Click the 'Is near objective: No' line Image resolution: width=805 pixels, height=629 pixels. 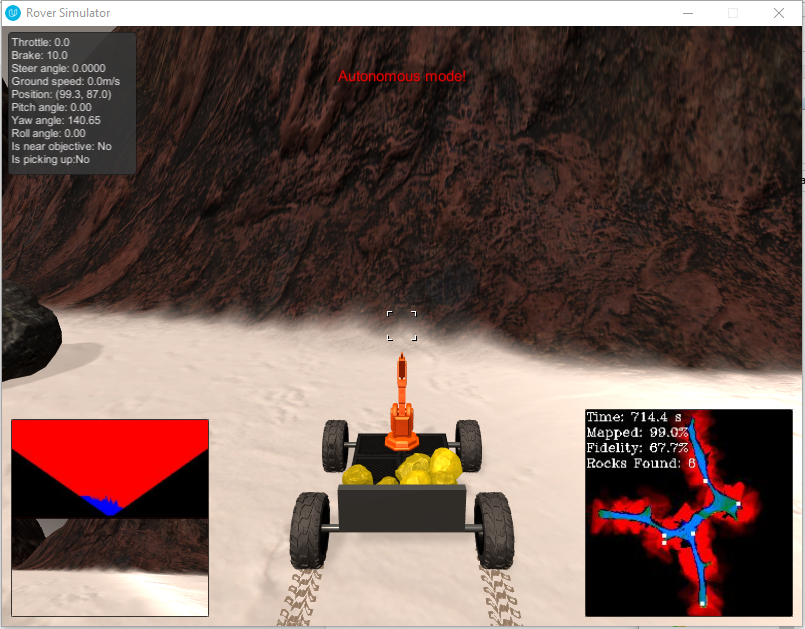pyautogui.click(x=62, y=146)
